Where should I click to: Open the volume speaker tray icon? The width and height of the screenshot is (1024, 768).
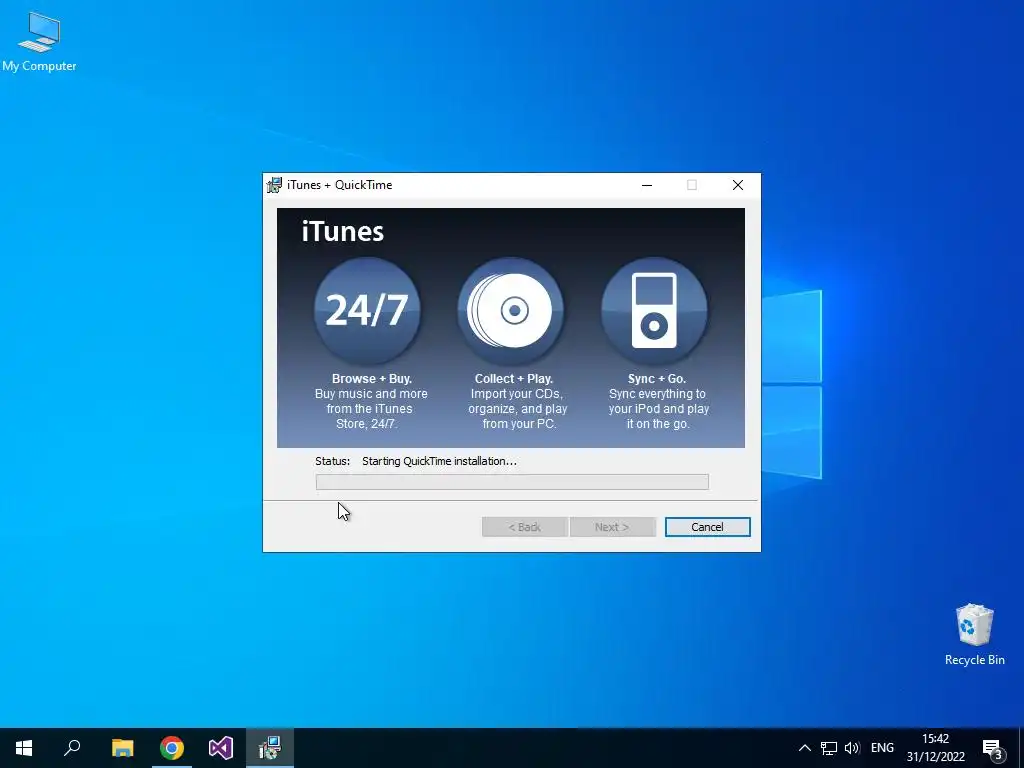tap(852, 748)
